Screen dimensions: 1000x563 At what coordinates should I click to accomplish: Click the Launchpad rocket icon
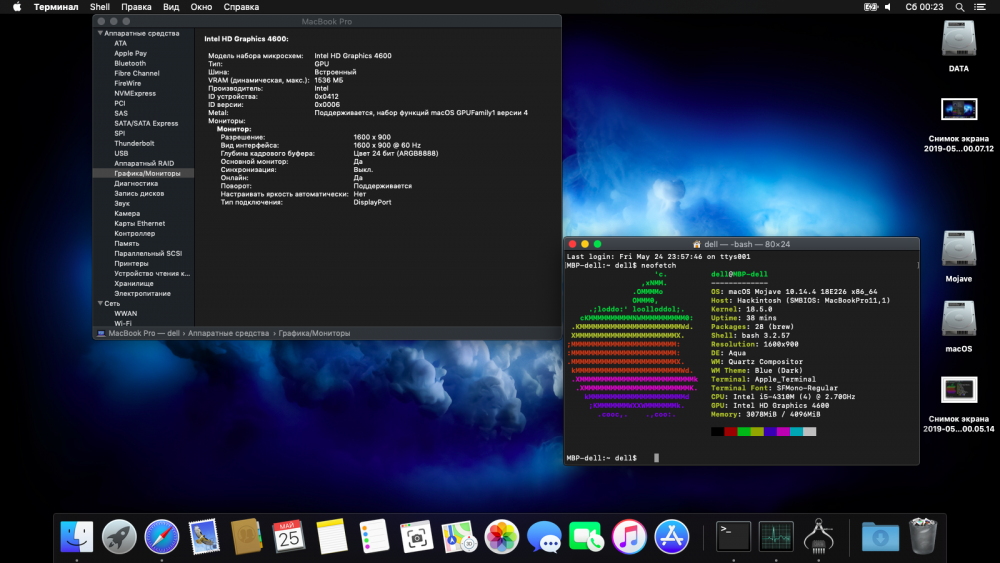(x=119, y=537)
